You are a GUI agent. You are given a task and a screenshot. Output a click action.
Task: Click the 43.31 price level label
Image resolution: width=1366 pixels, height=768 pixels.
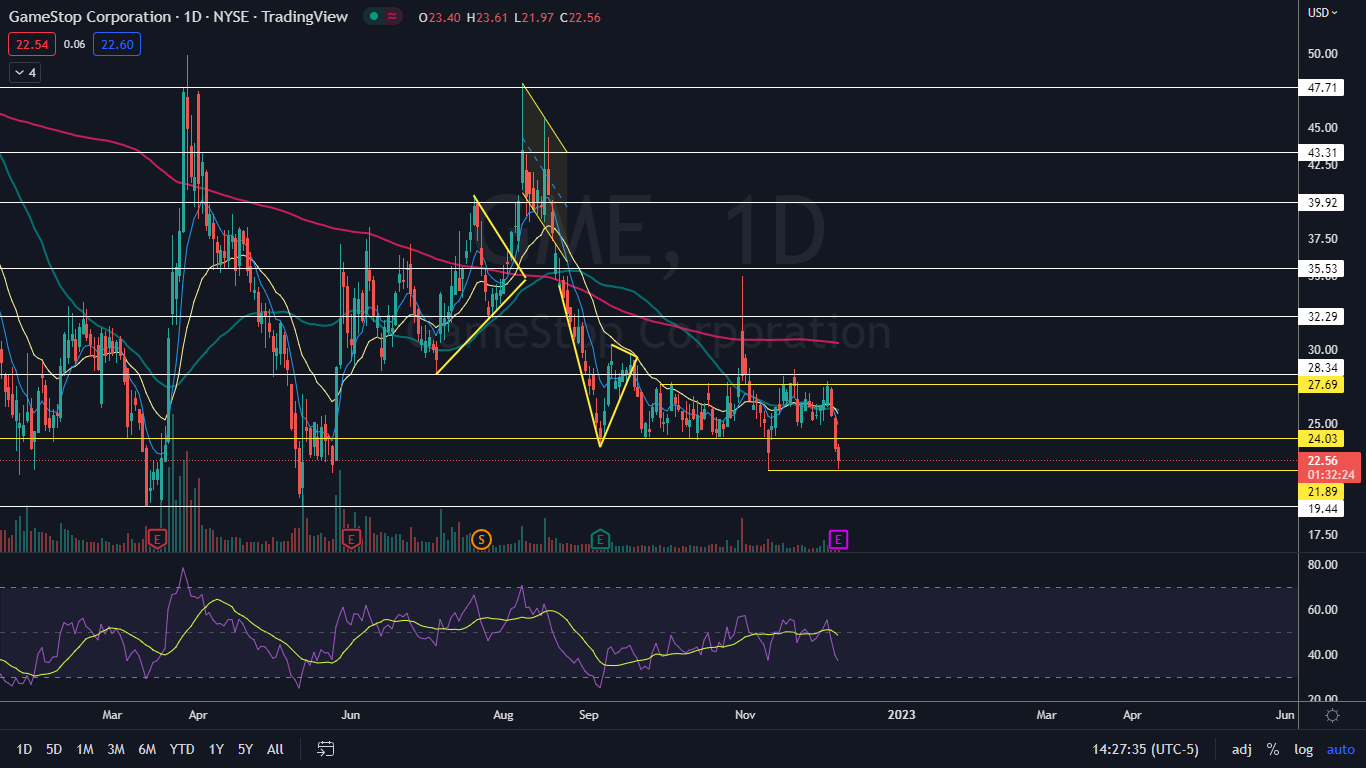pos(1323,153)
